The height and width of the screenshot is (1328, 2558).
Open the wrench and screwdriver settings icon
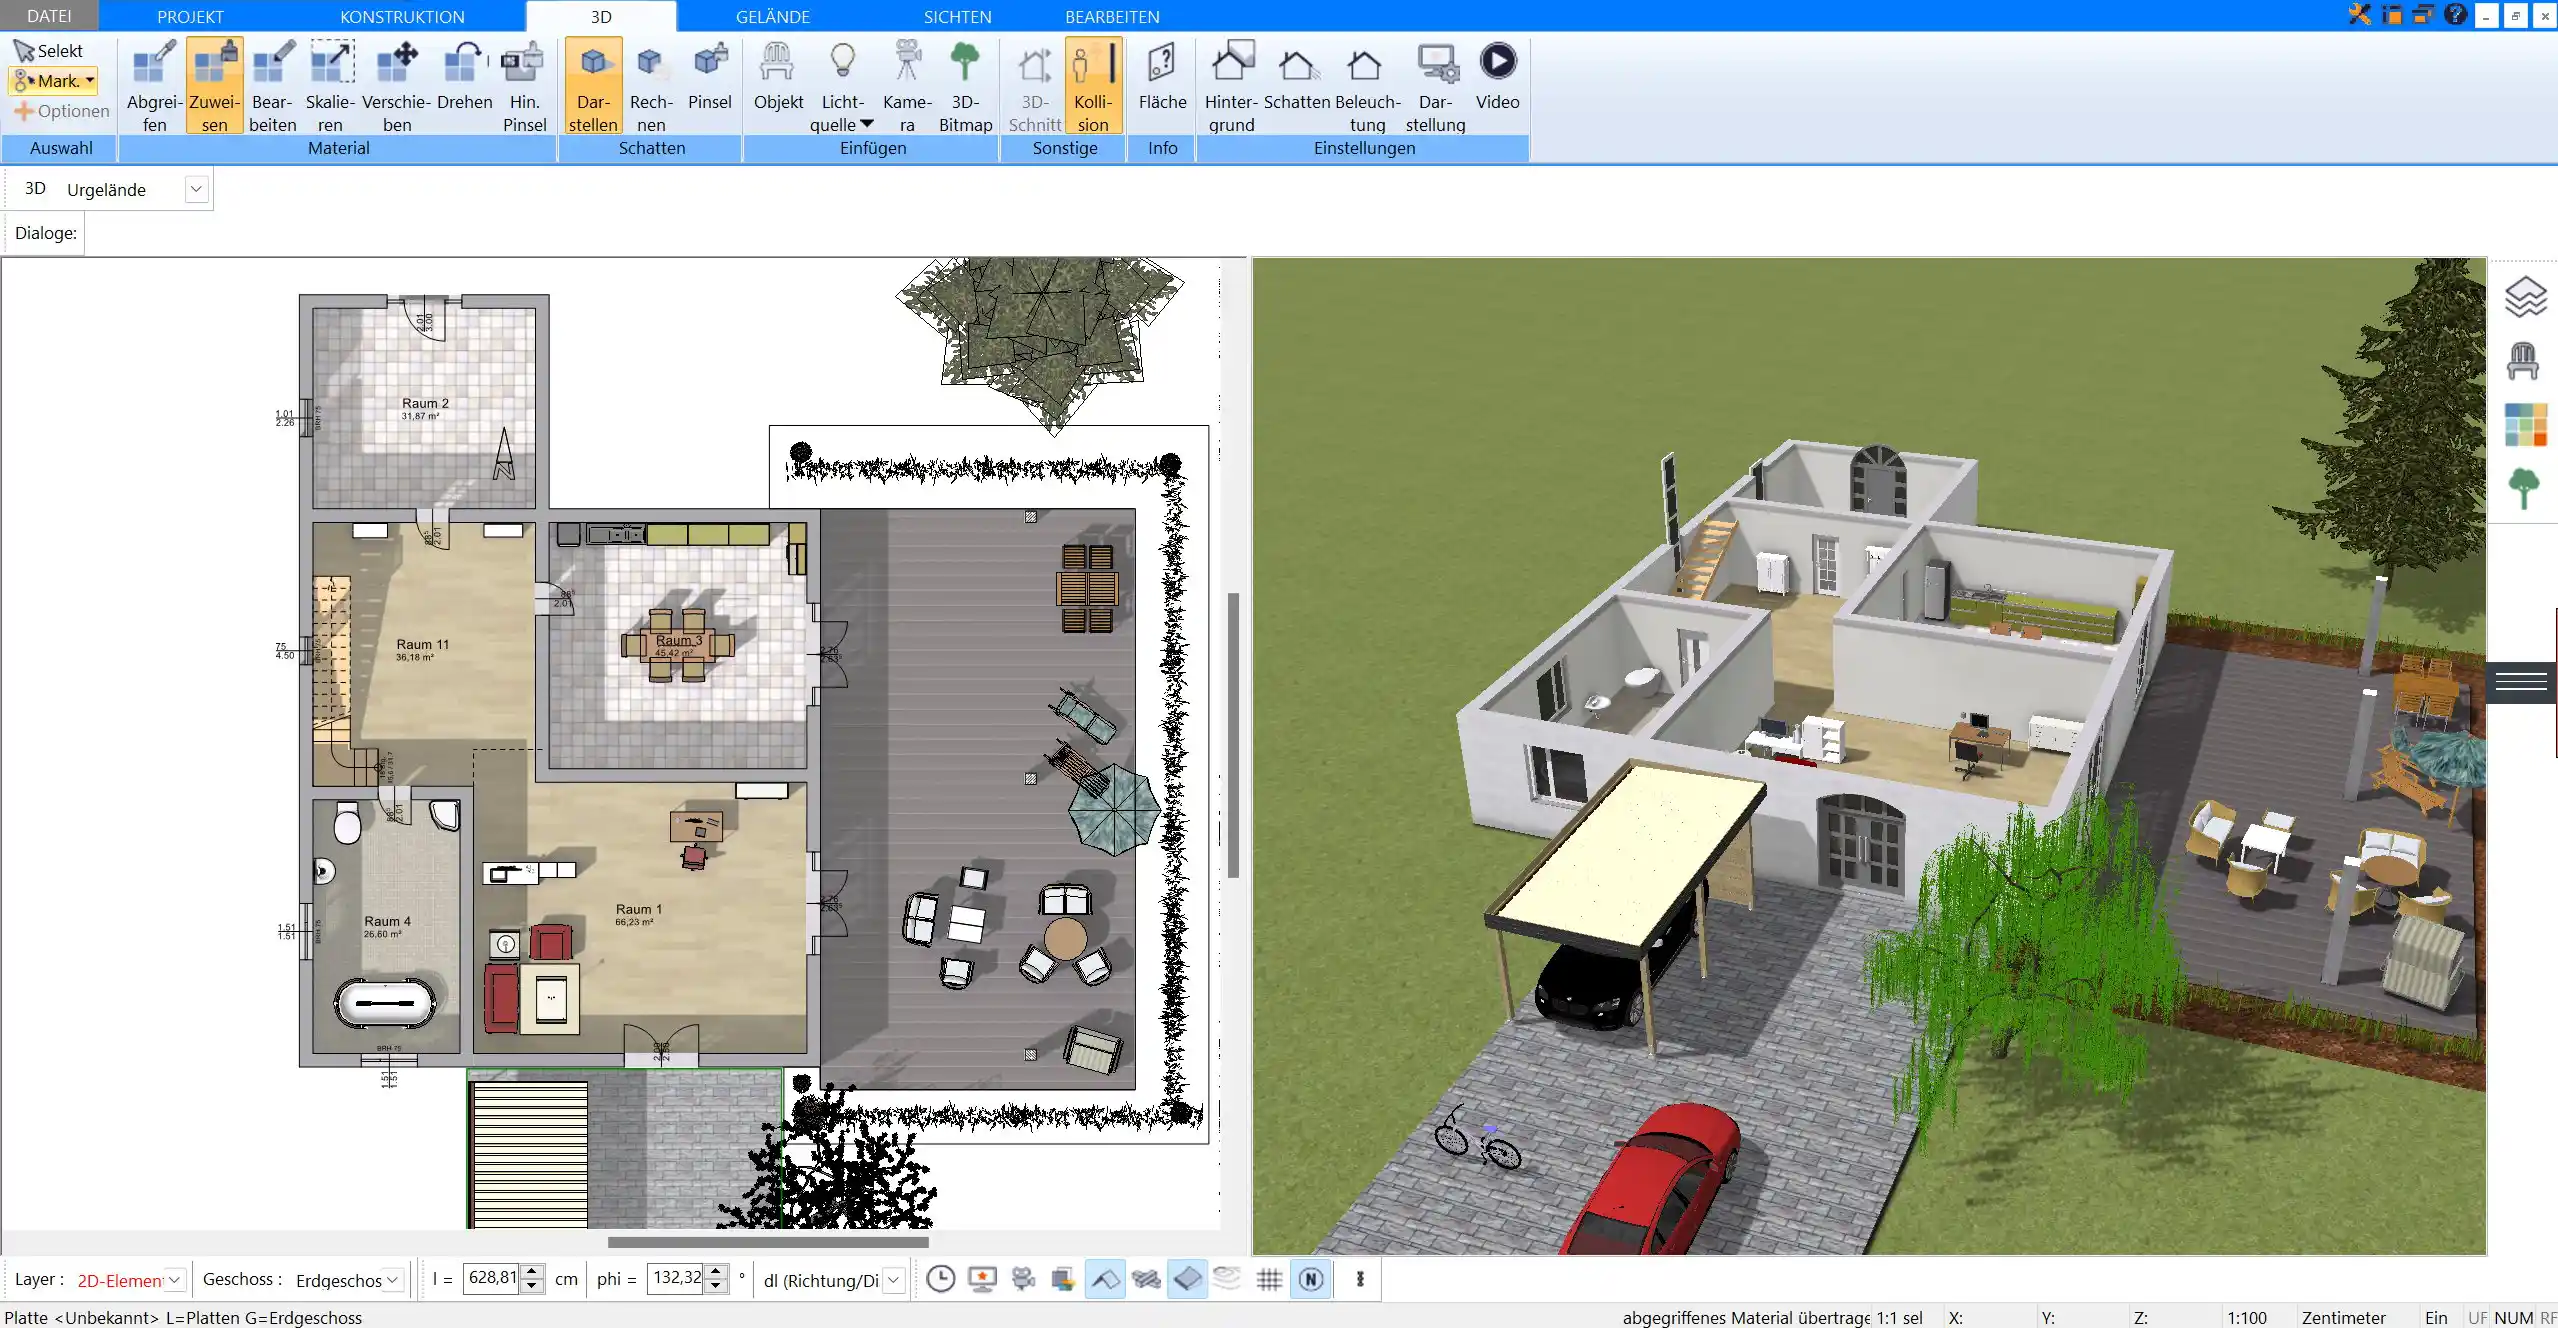click(2360, 14)
